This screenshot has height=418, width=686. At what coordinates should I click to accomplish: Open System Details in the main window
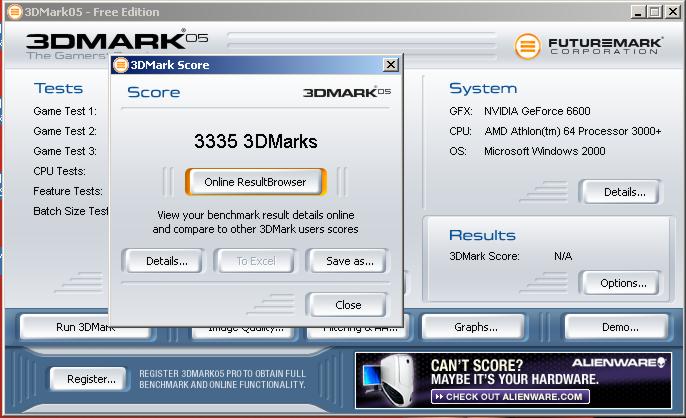click(620, 192)
